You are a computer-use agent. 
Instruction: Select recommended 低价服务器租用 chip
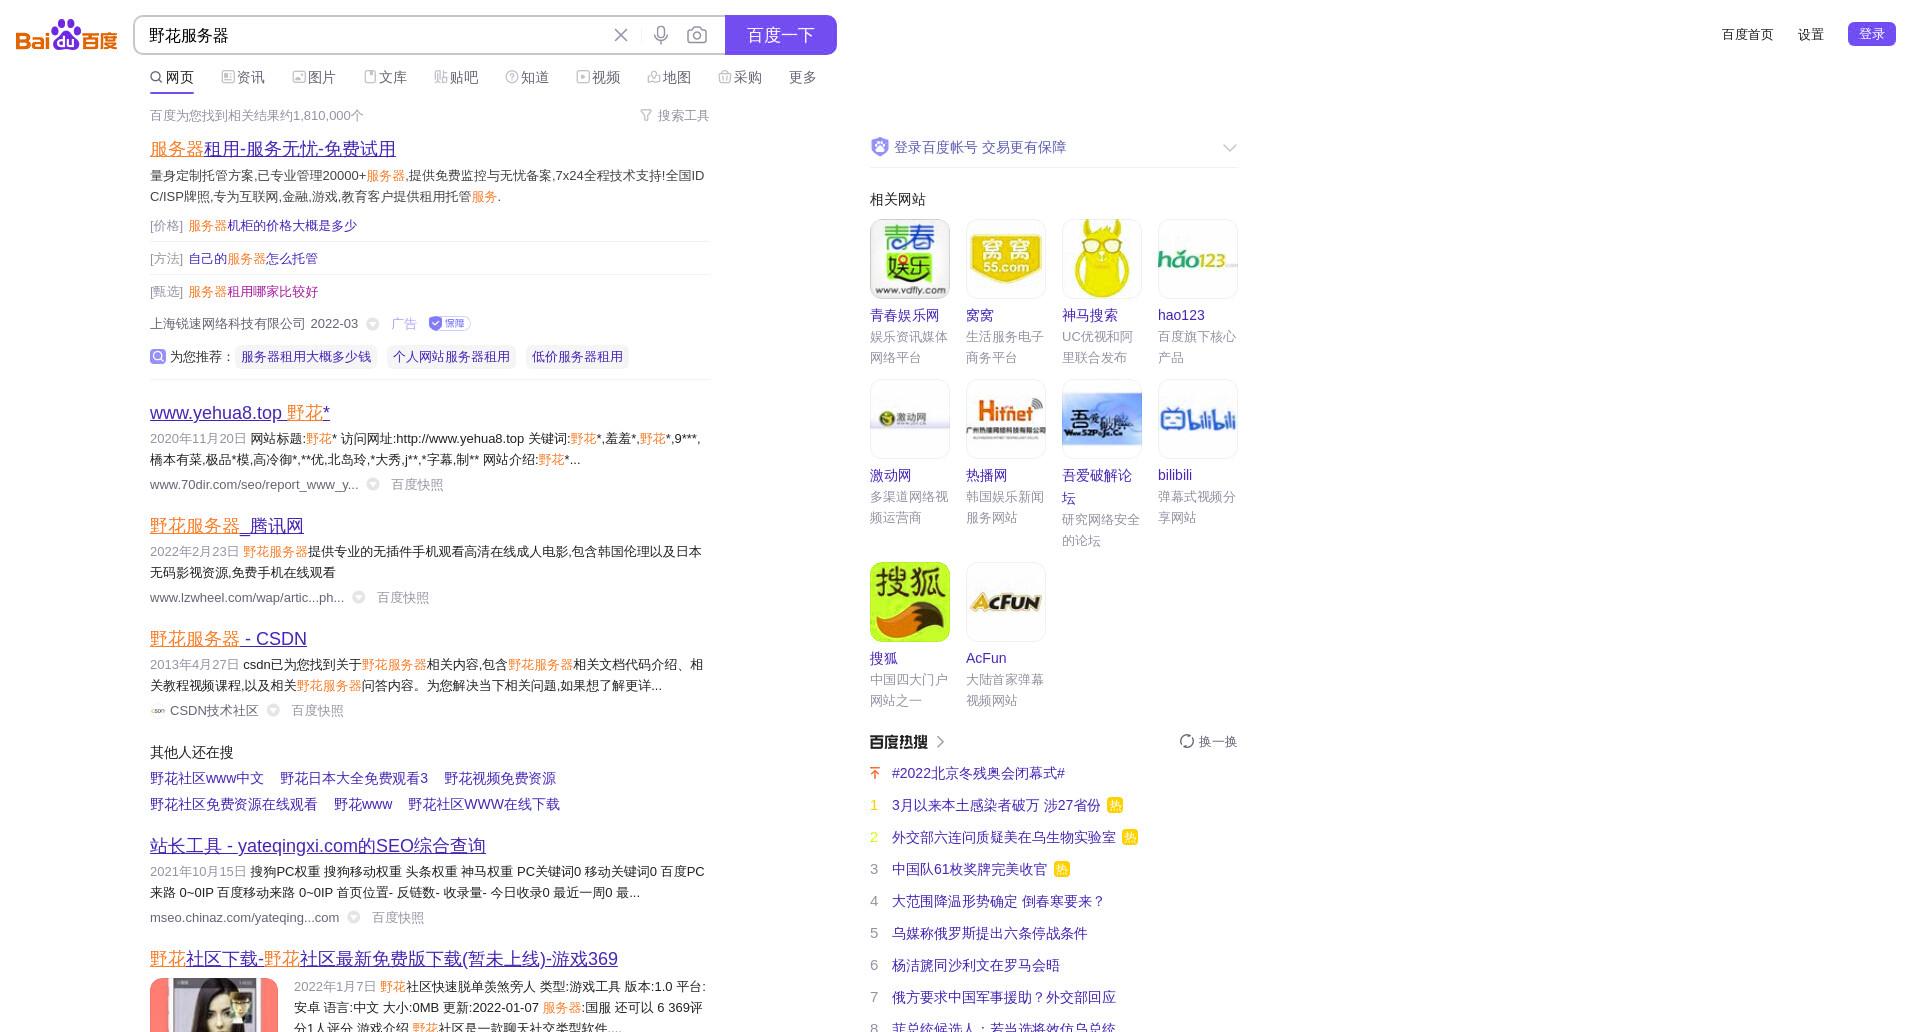pos(577,357)
